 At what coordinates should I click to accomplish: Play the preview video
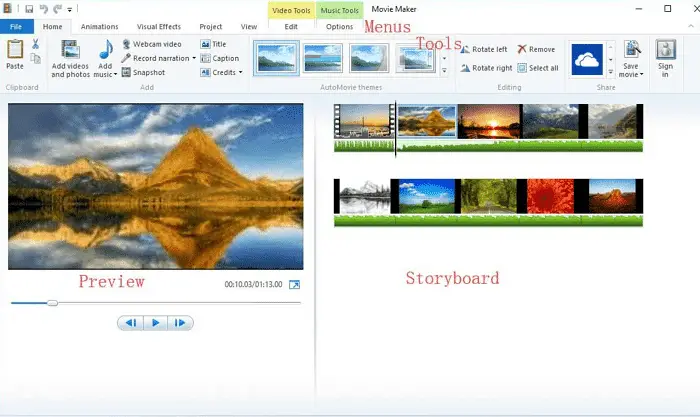point(155,323)
